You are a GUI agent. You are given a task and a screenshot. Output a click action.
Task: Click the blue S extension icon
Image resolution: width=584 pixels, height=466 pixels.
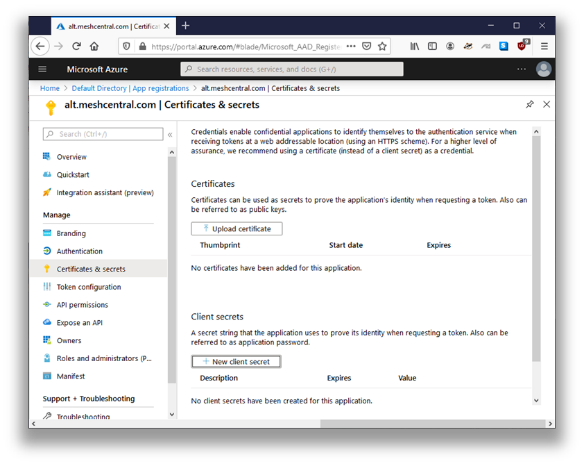504,46
